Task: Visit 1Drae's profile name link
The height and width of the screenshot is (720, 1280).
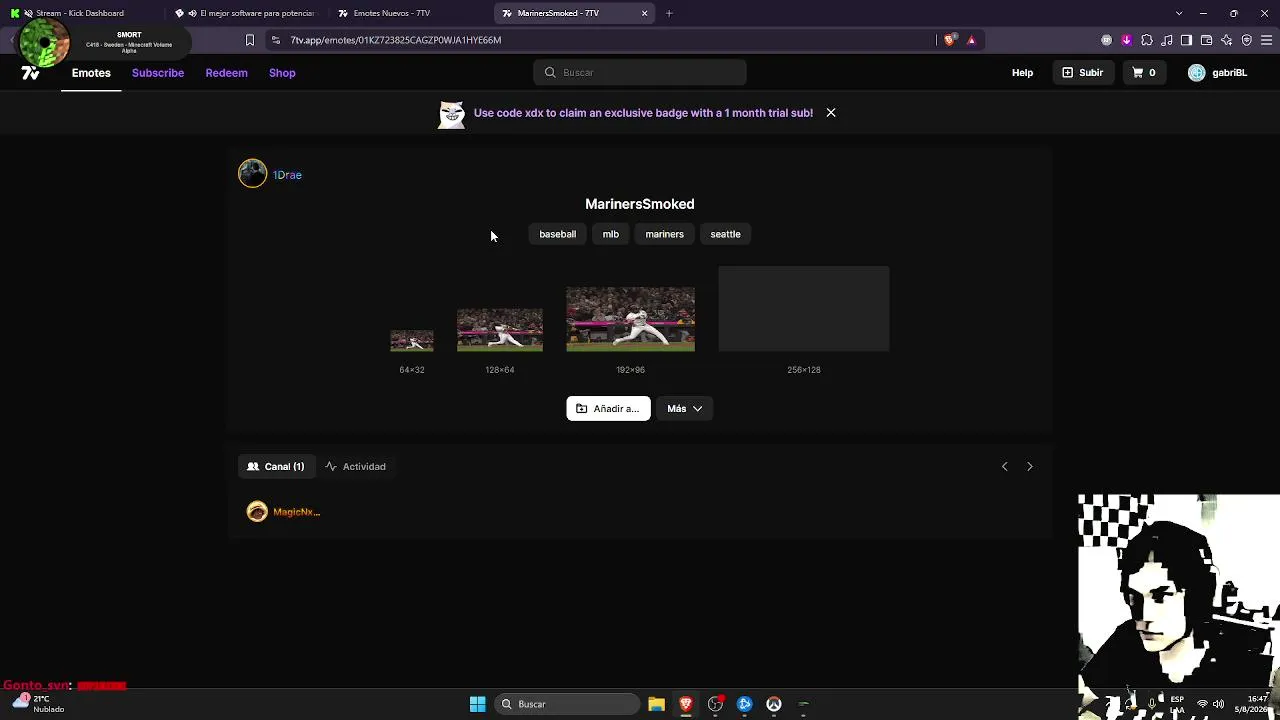Action: [x=287, y=175]
